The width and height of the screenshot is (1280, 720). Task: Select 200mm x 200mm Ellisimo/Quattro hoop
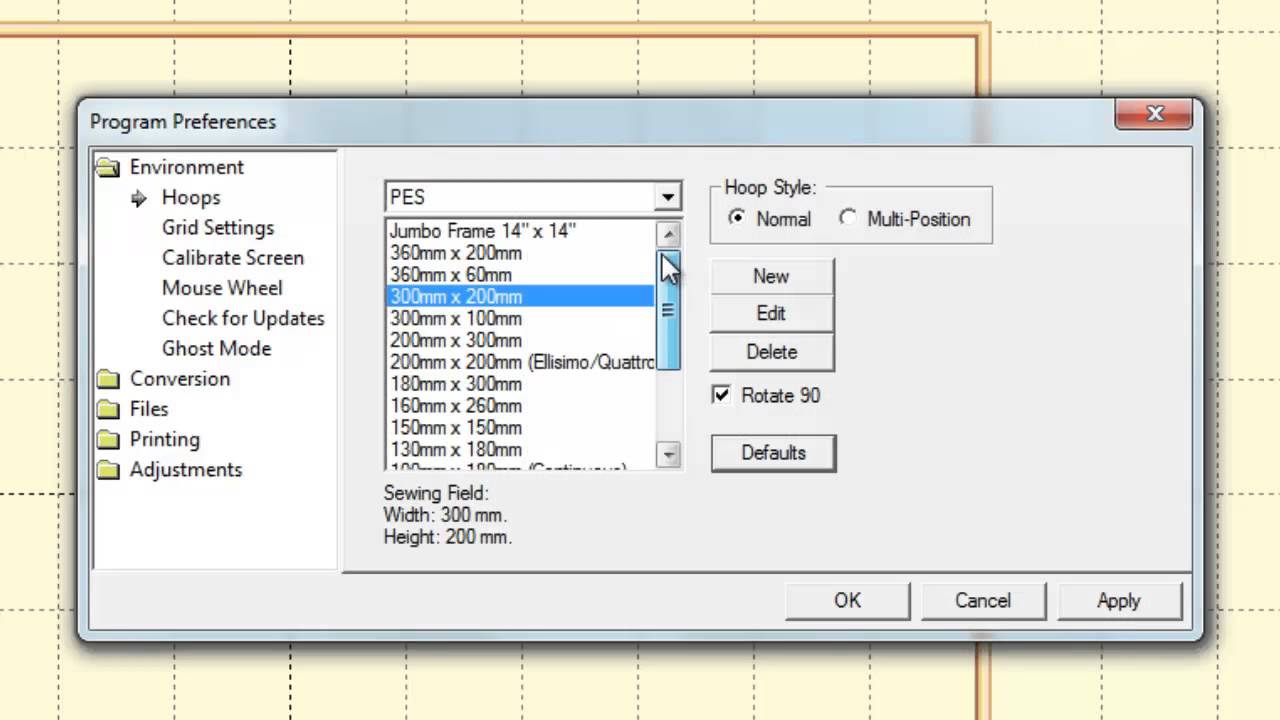(x=520, y=363)
